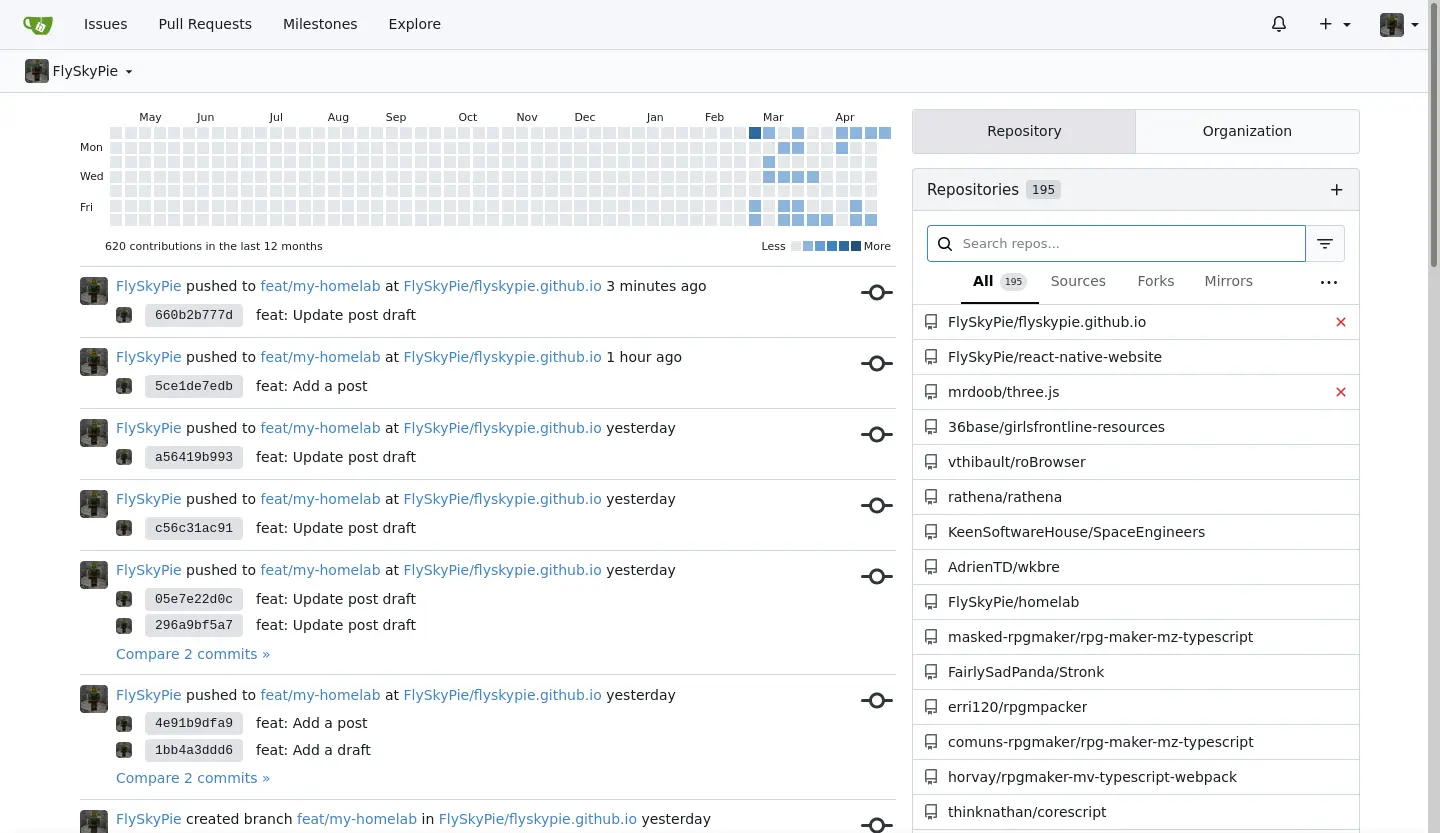Click the plus icon to add repository
This screenshot has width=1440, height=833.
pos(1337,190)
